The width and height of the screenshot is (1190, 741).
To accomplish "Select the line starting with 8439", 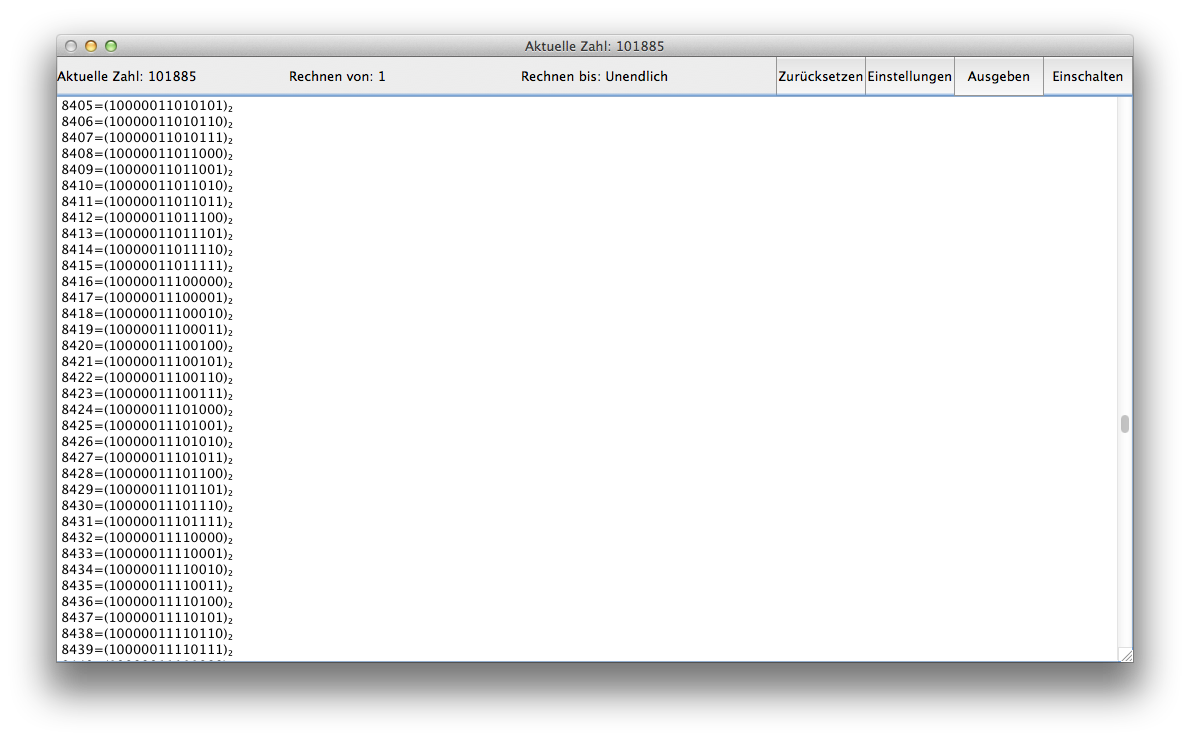I will click(x=147, y=649).
